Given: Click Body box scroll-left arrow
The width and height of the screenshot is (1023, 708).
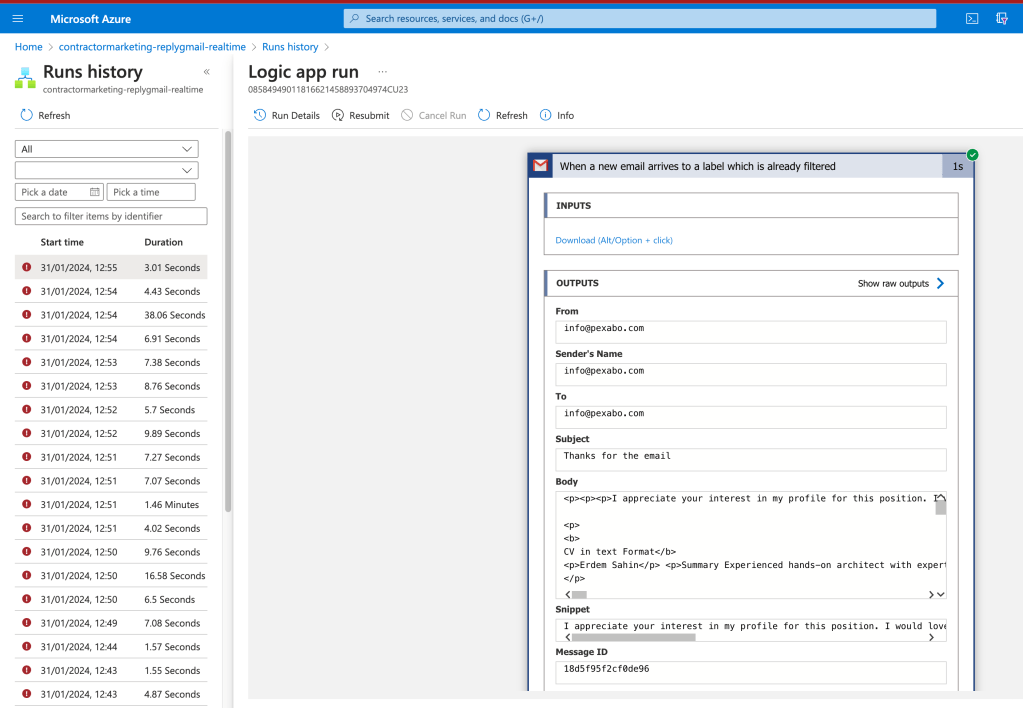Looking at the screenshot, I should (568, 594).
